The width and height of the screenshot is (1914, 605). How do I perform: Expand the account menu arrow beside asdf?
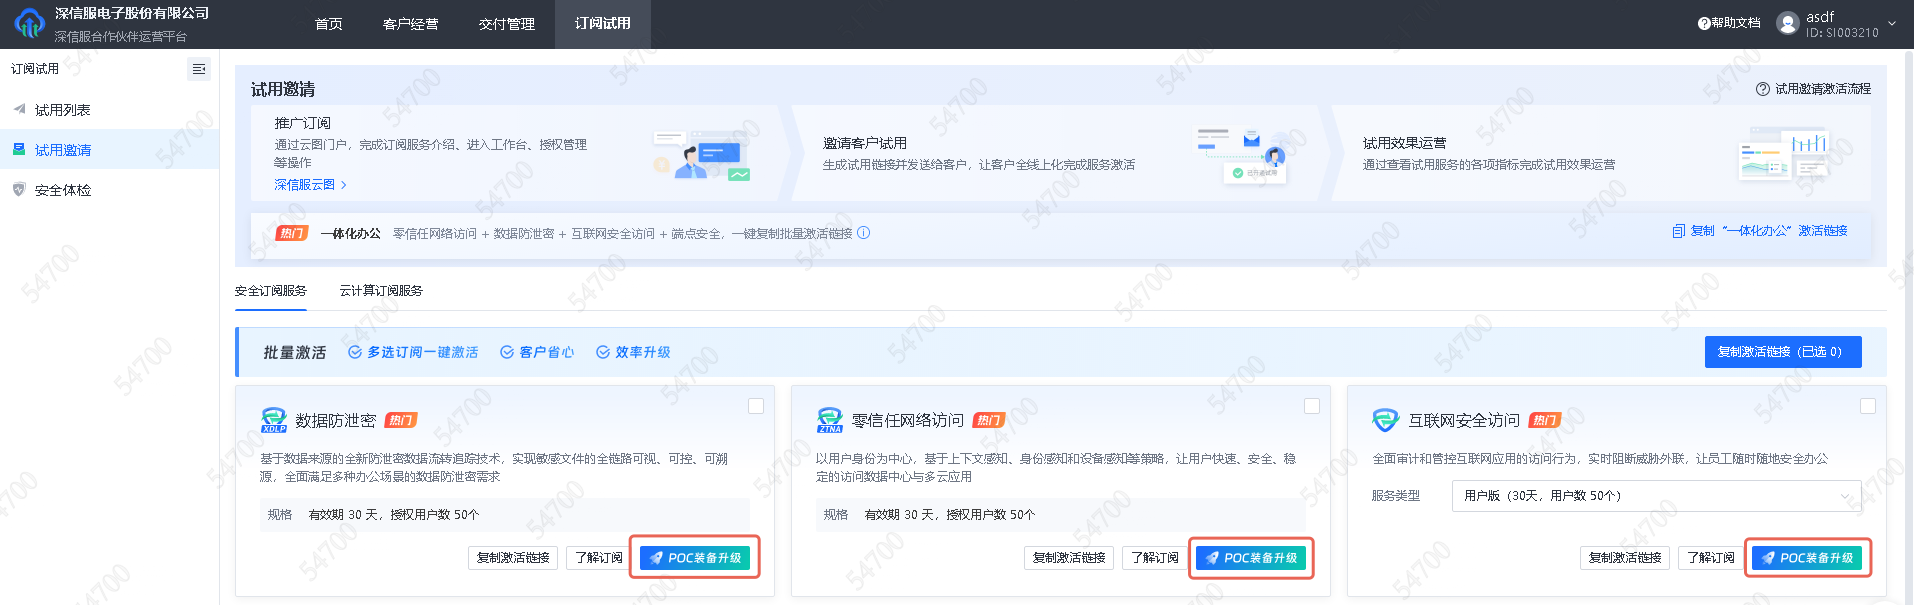[x=1892, y=24]
